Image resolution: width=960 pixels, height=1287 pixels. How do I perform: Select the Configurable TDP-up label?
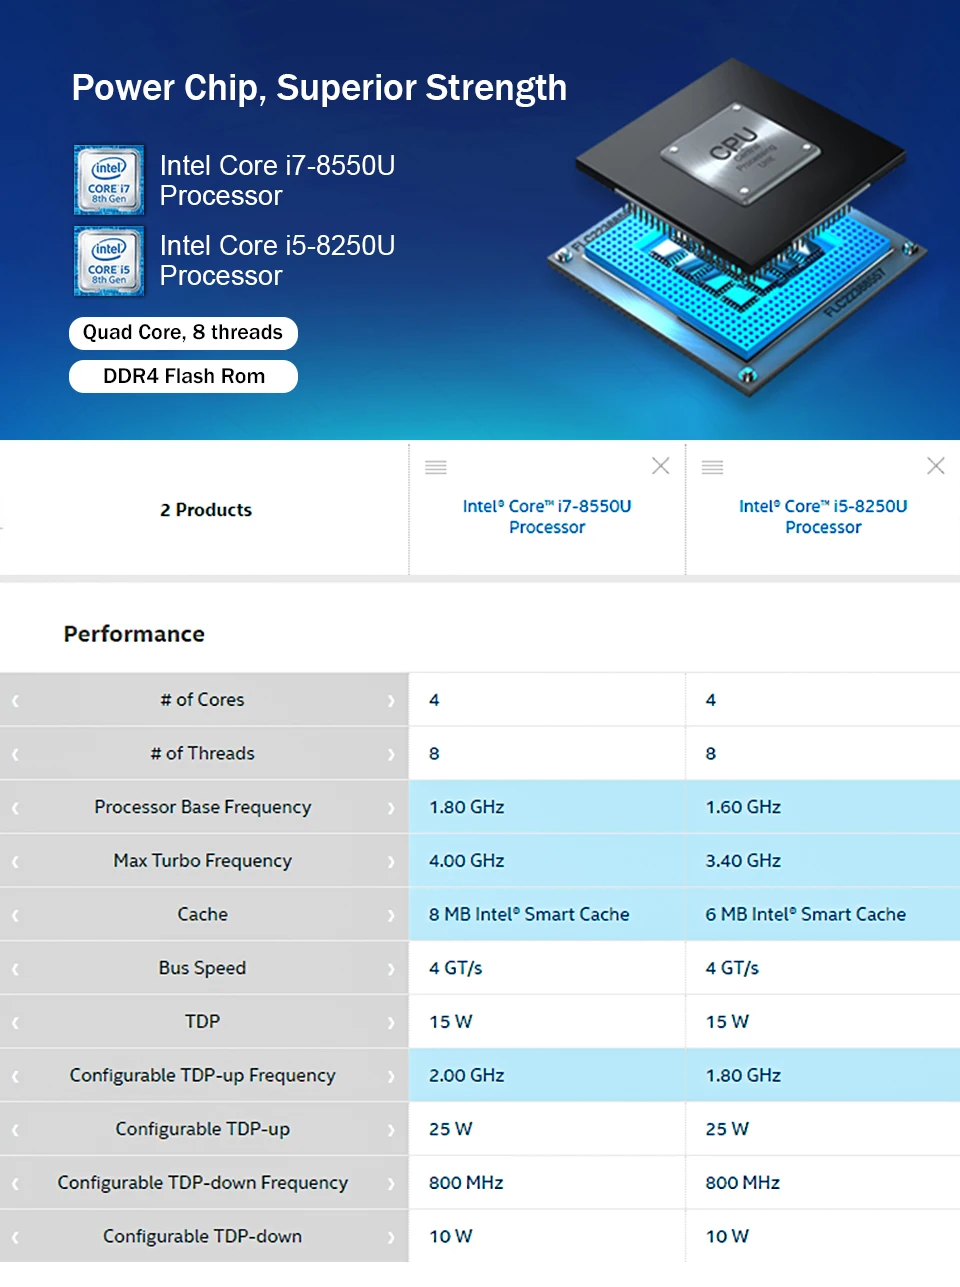click(x=203, y=1129)
